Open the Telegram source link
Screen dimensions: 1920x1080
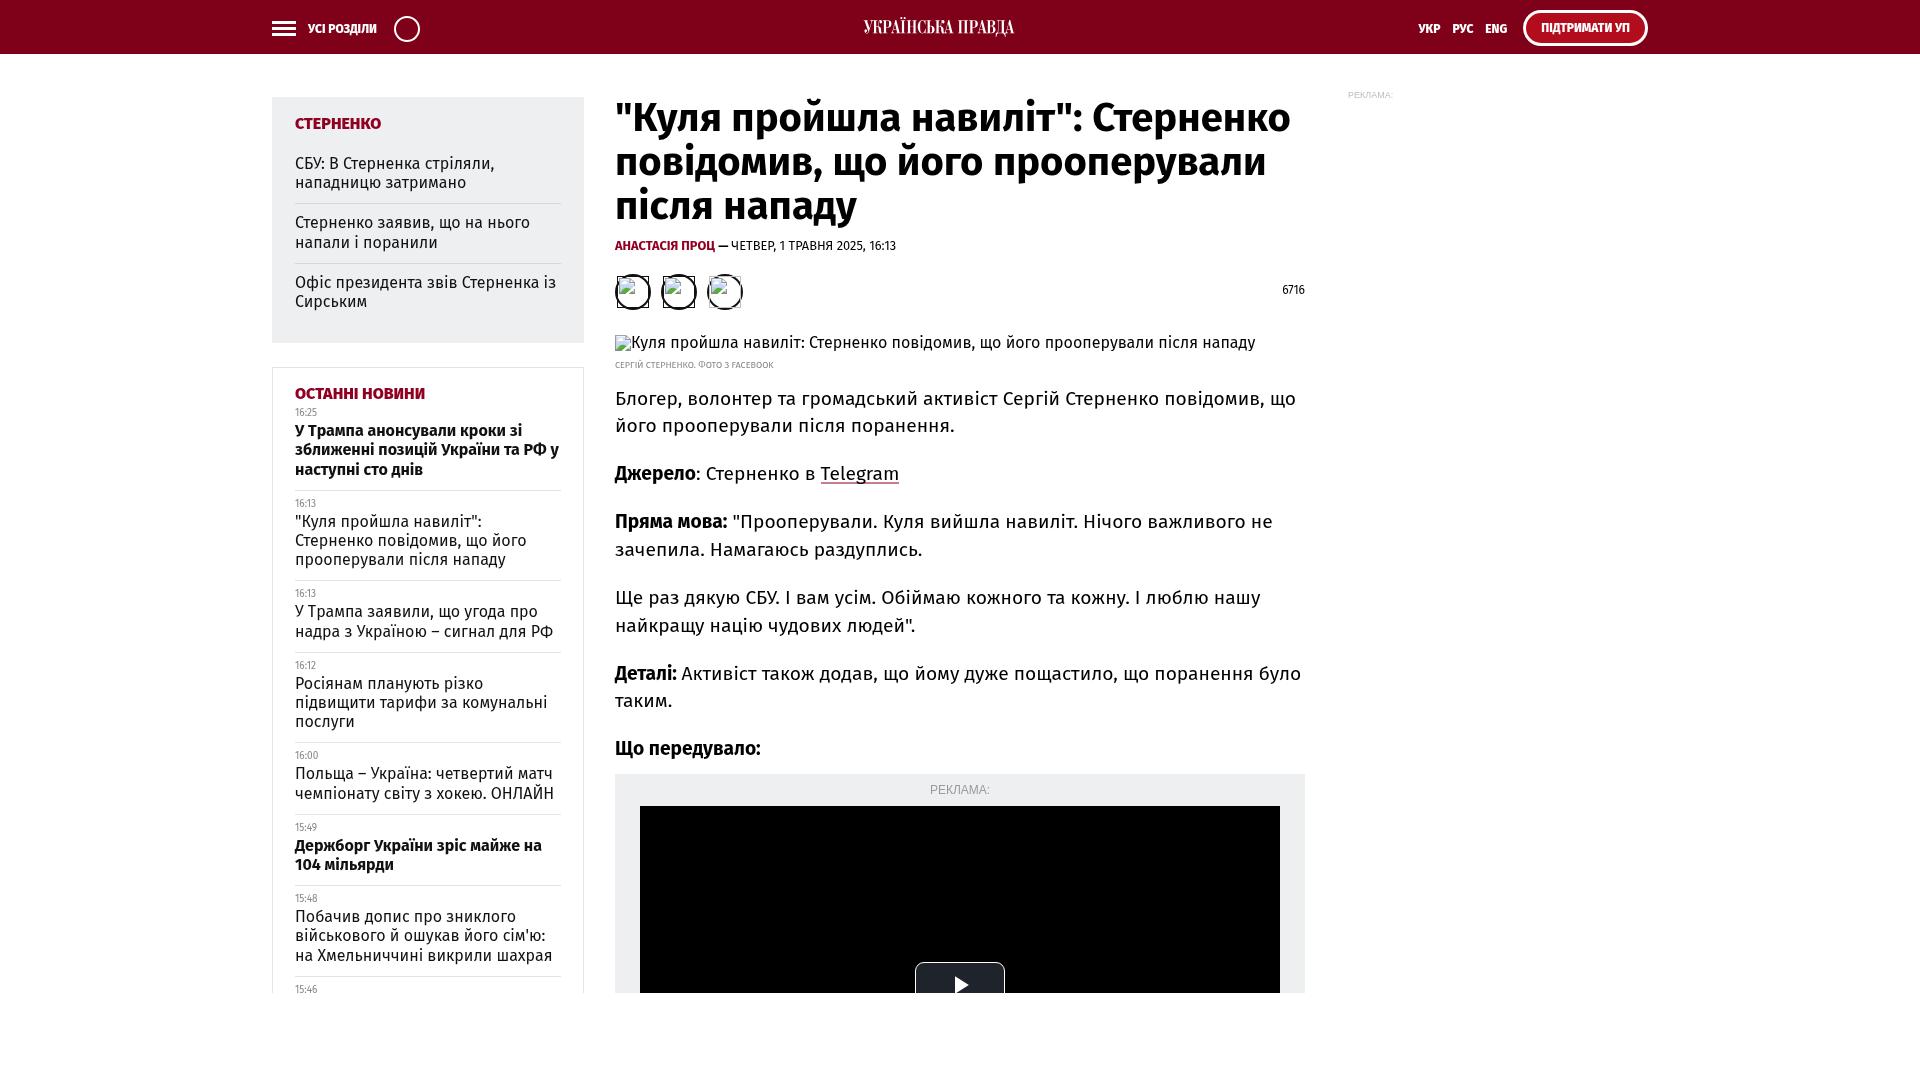tap(859, 474)
